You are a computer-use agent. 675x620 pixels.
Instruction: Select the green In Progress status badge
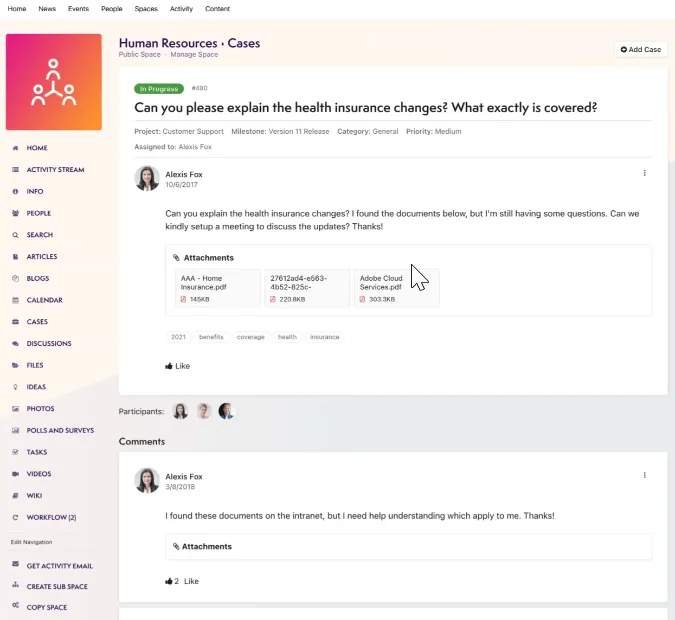click(159, 89)
